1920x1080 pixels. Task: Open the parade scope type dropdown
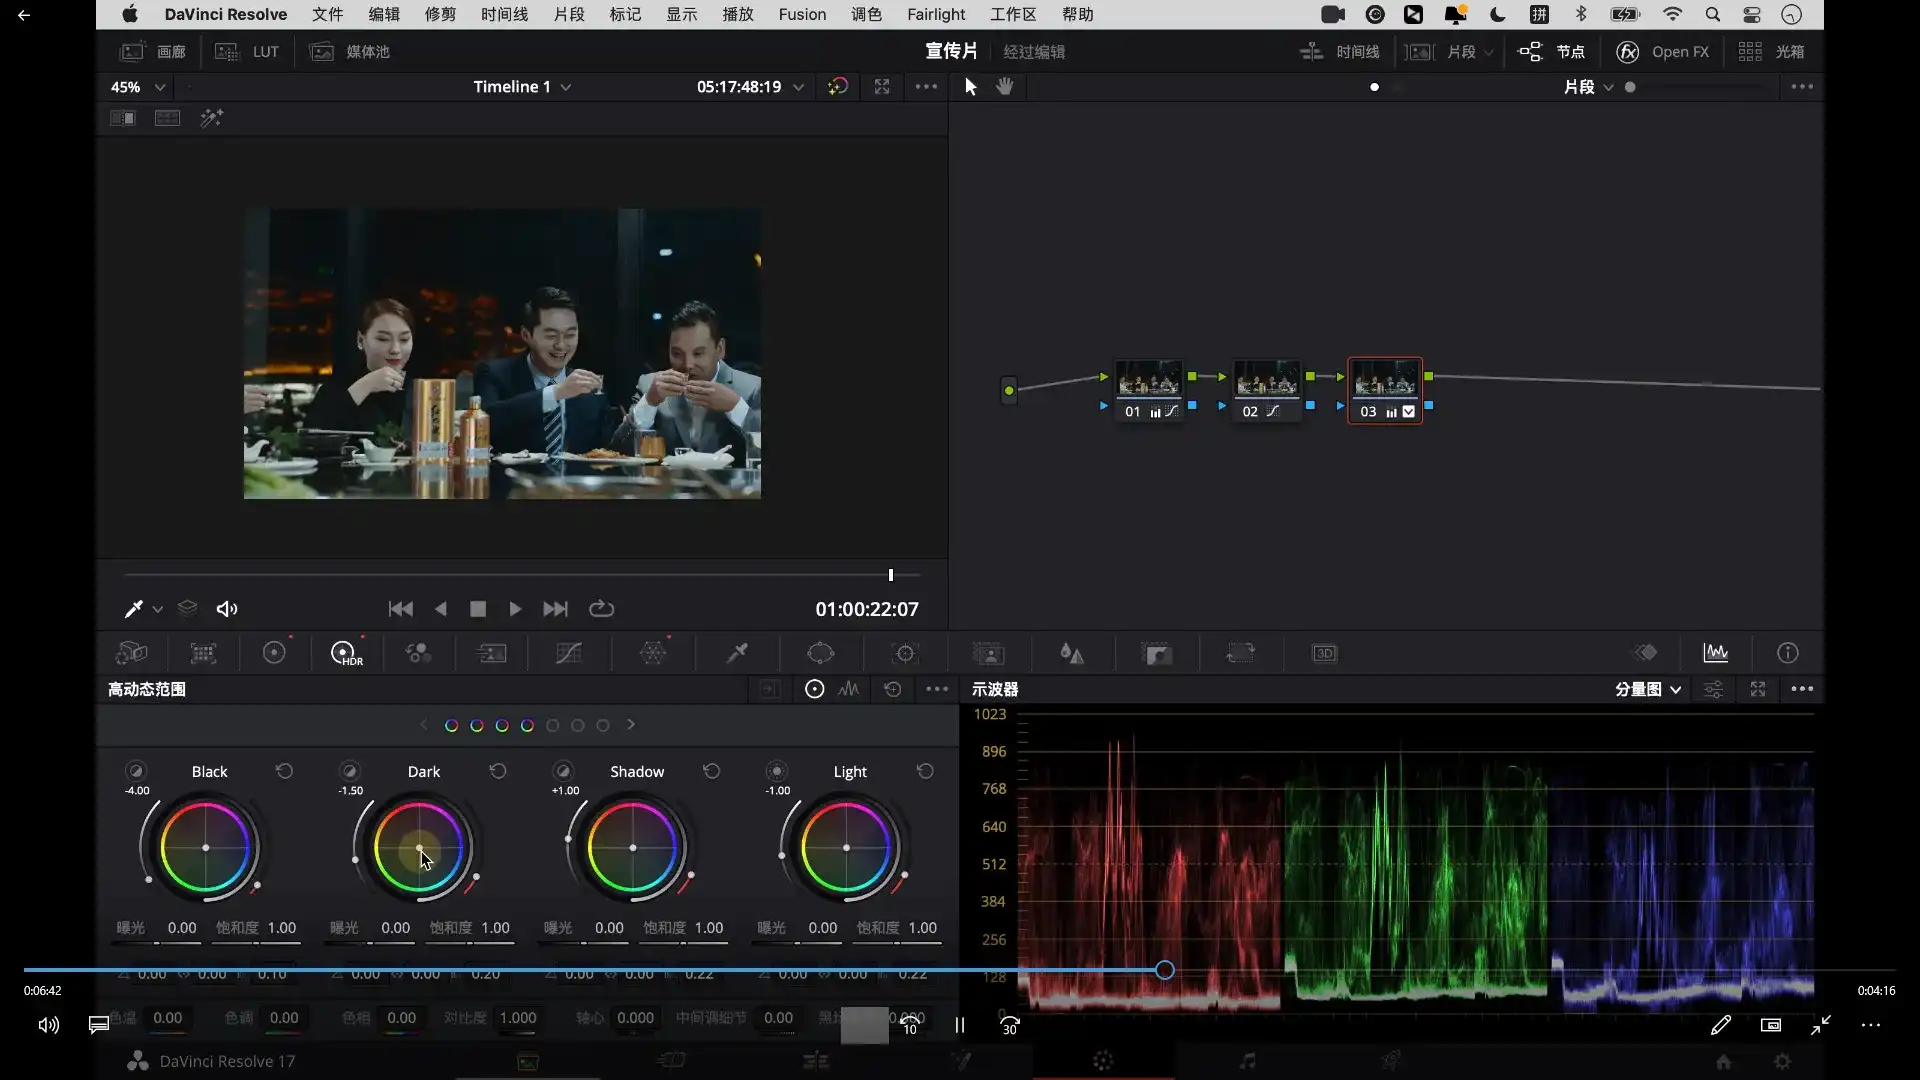tap(1647, 689)
